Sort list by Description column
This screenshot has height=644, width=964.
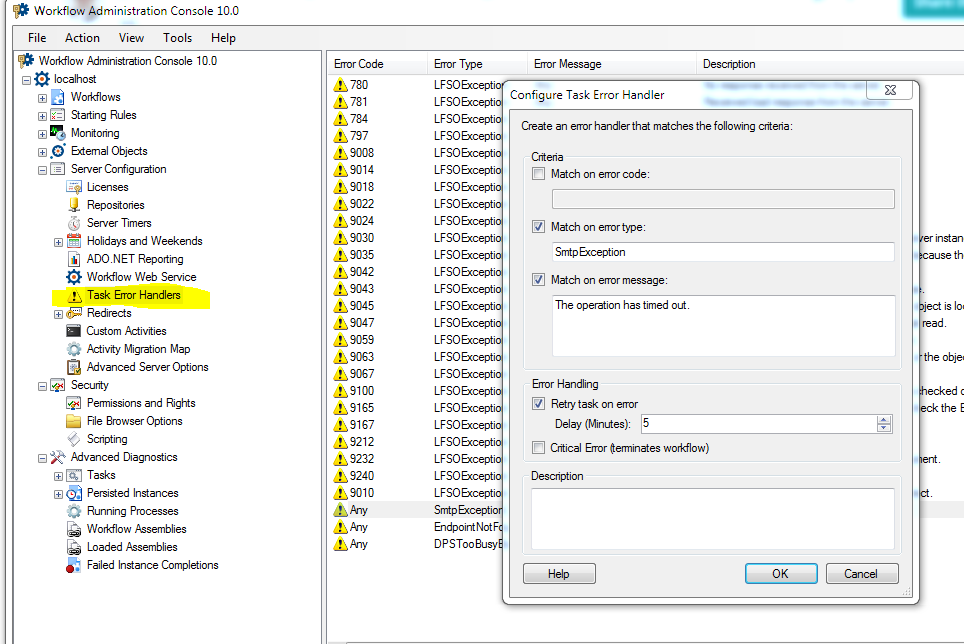point(830,64)
